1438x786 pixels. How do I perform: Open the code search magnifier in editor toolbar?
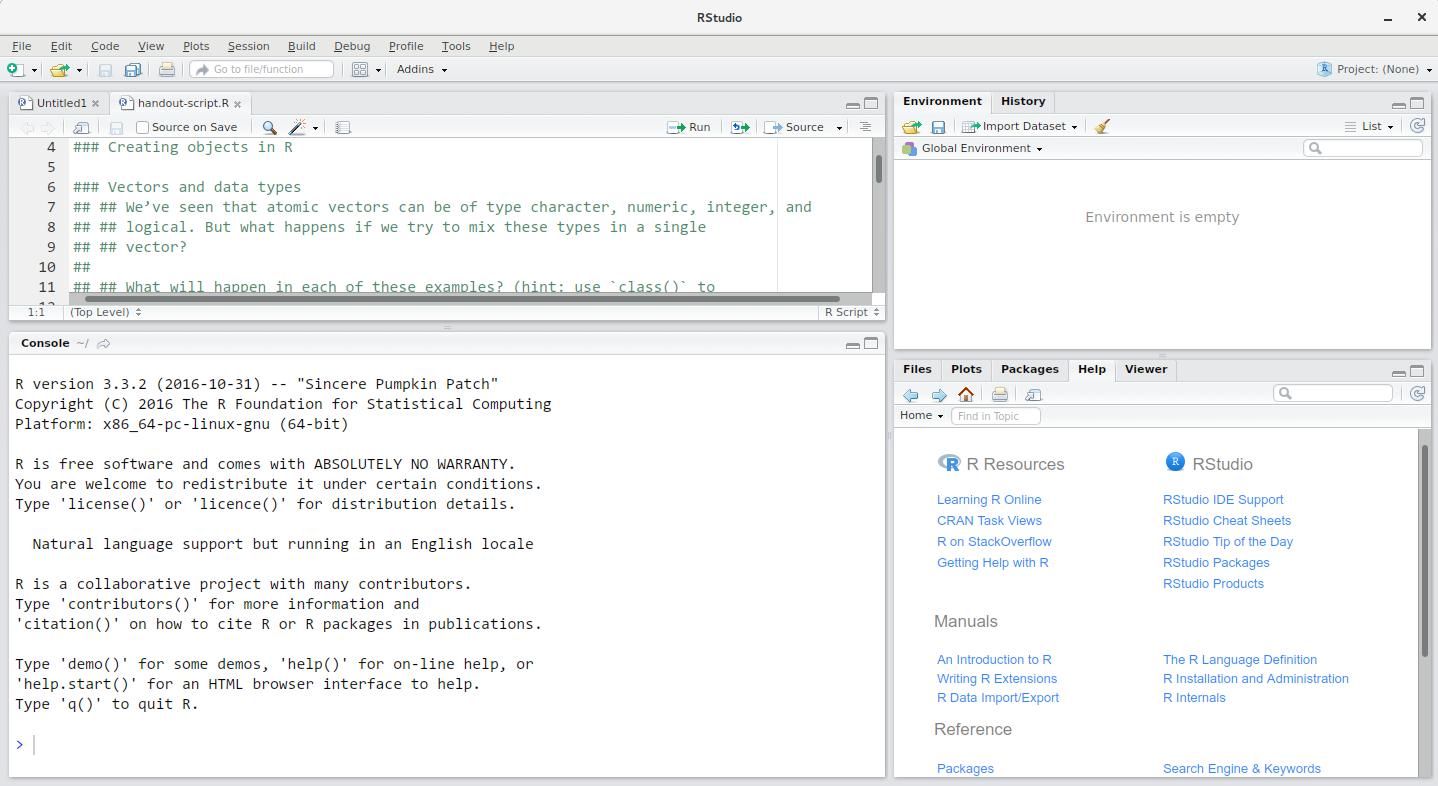(268, 127)
